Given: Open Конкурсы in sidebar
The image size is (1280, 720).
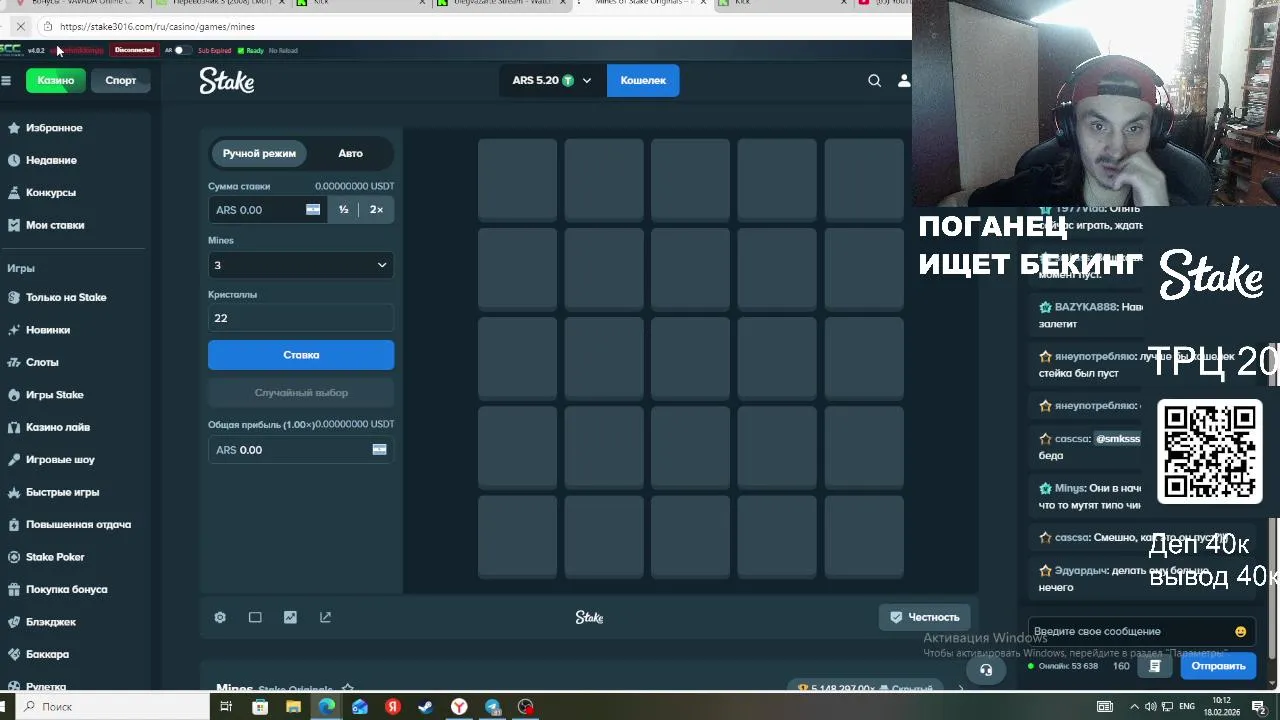Looking at the screenshot, I should tap(51, 192).
